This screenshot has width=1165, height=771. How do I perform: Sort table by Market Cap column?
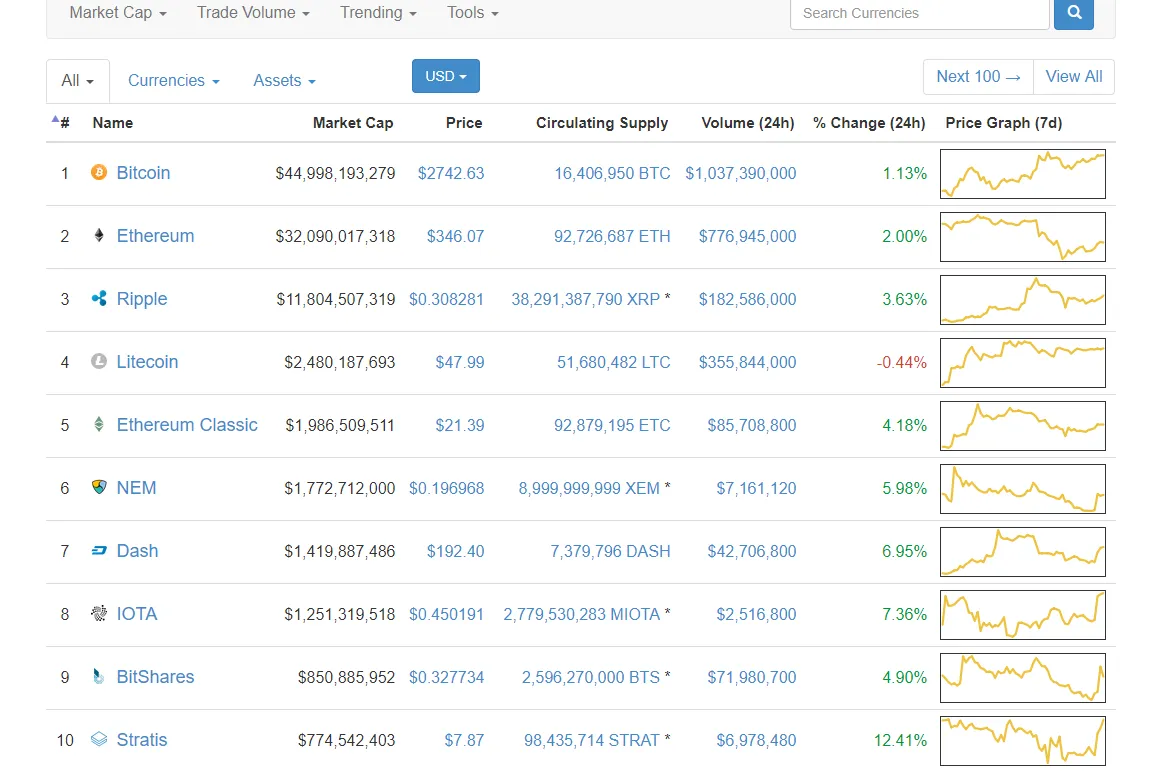coord(353,123)
